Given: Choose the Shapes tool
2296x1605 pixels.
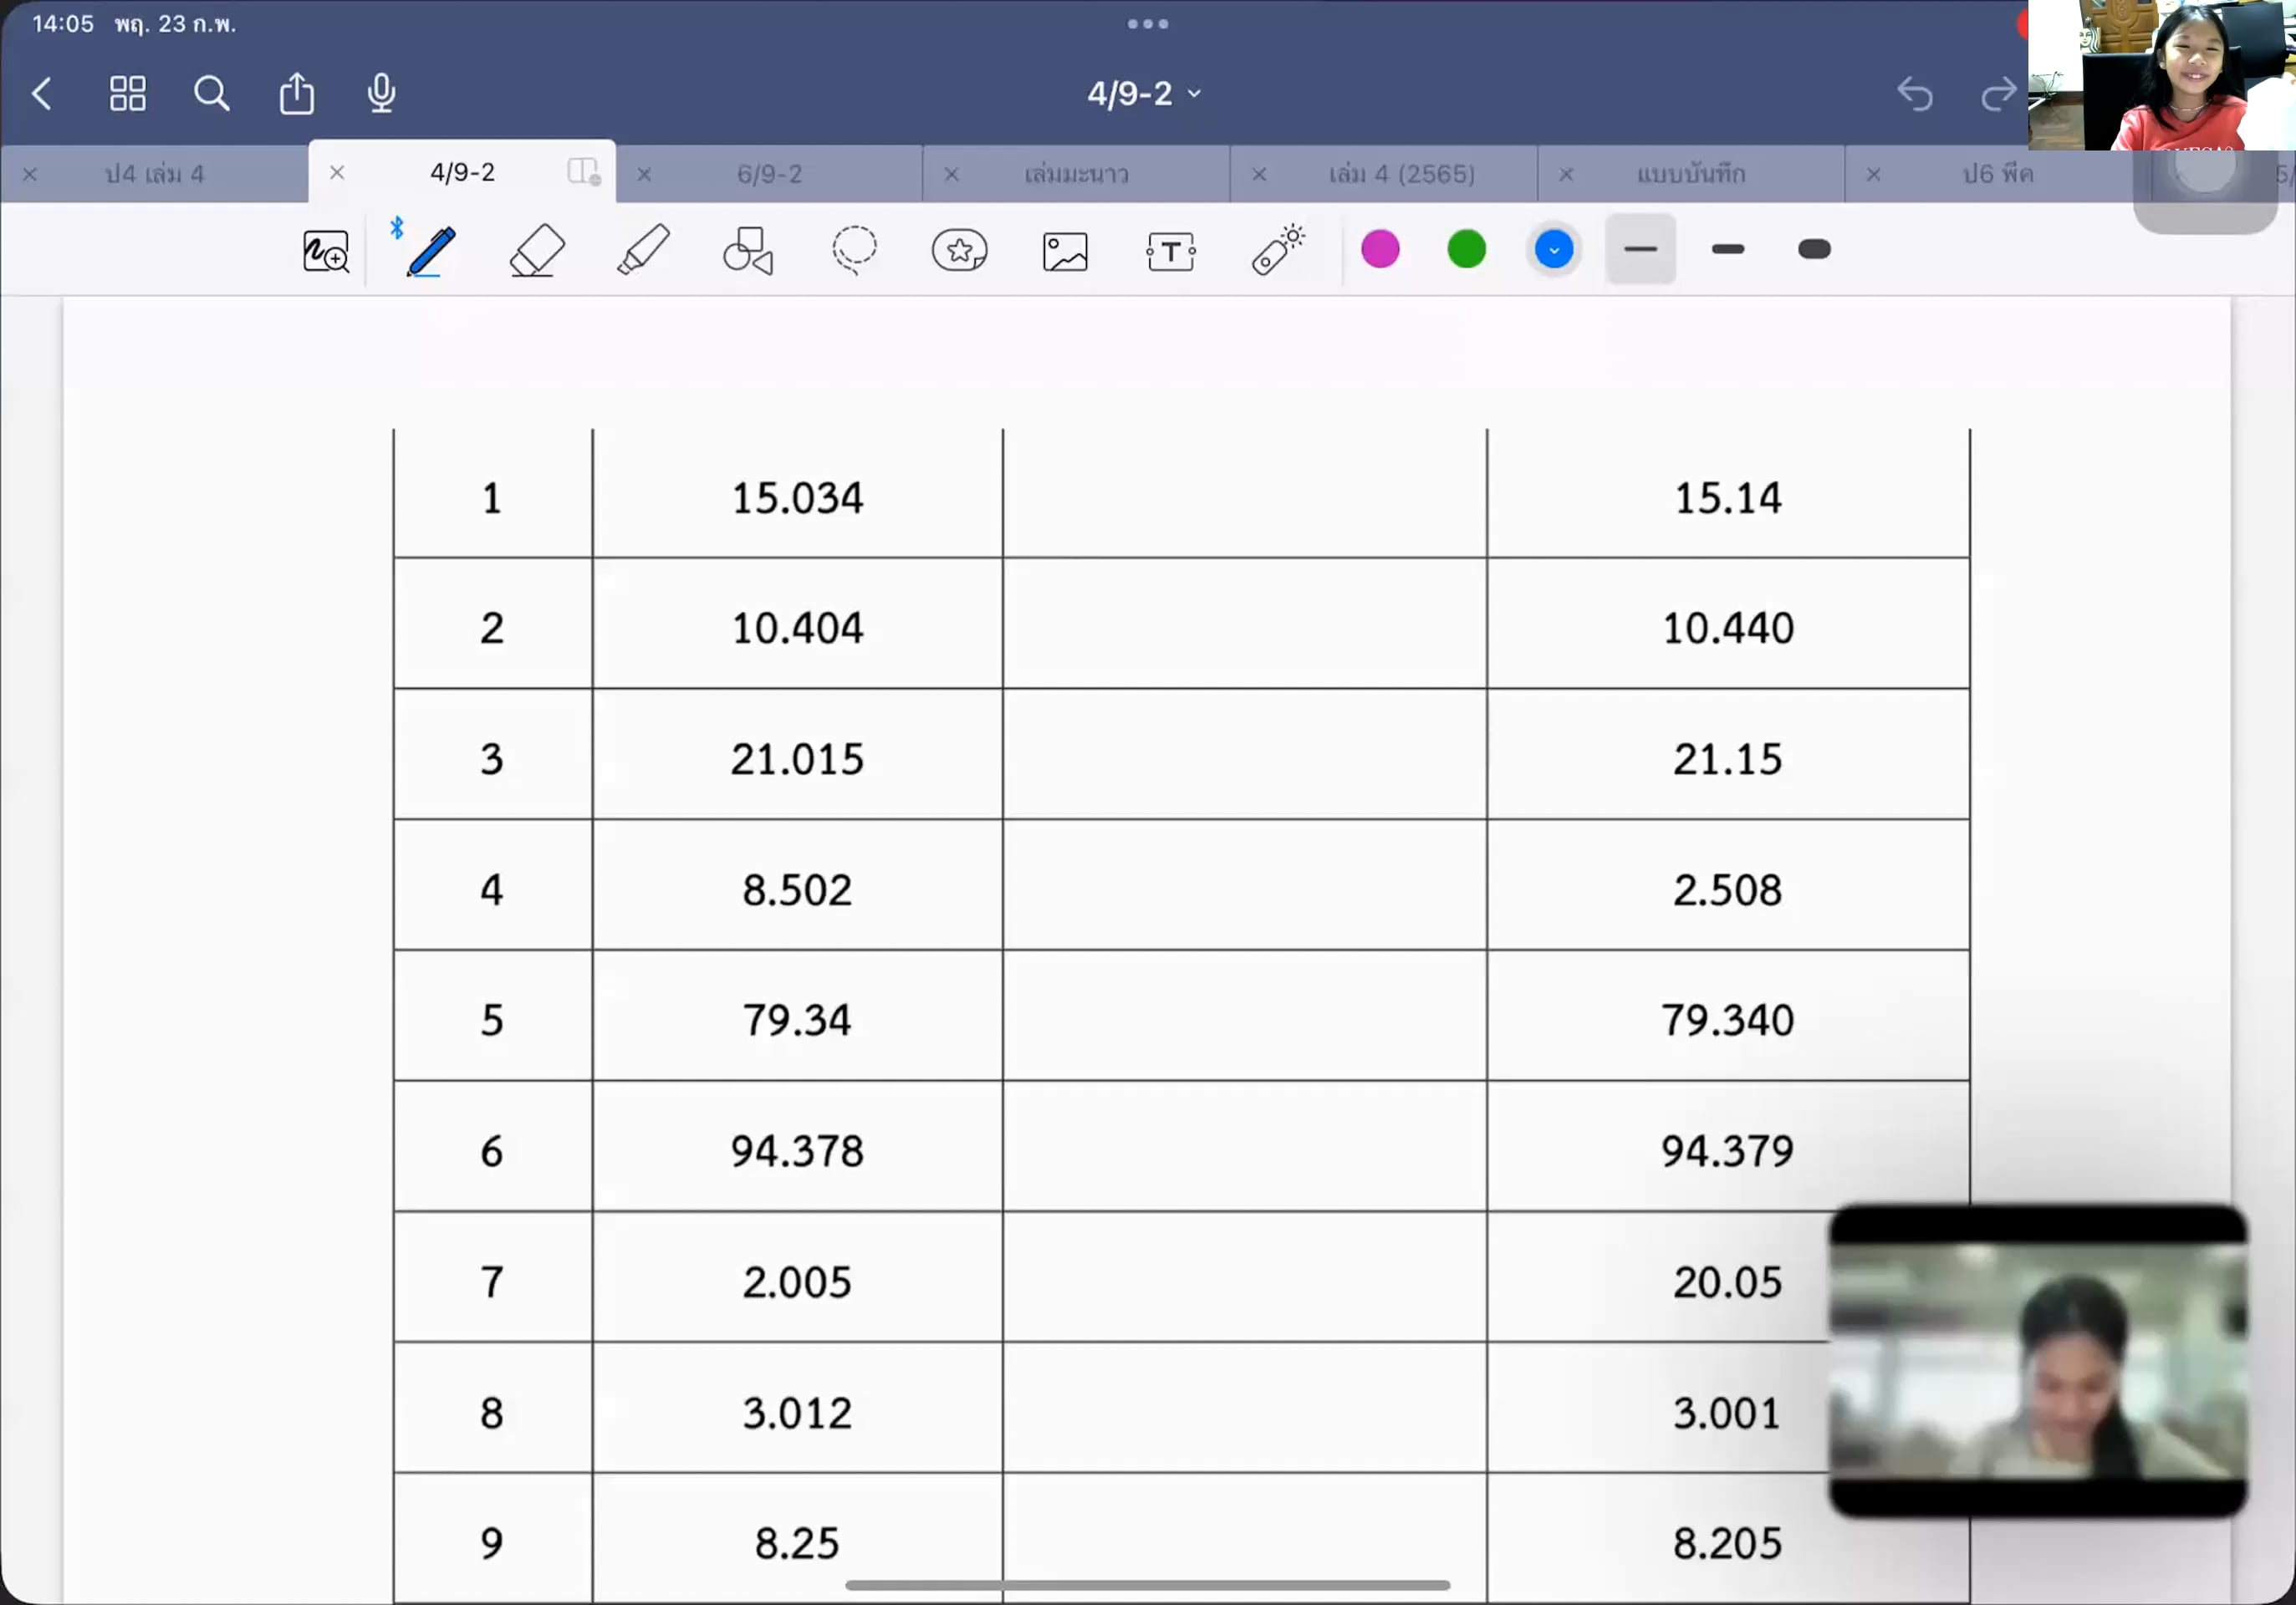Looking at the screenshot, I should click(748, 251).
